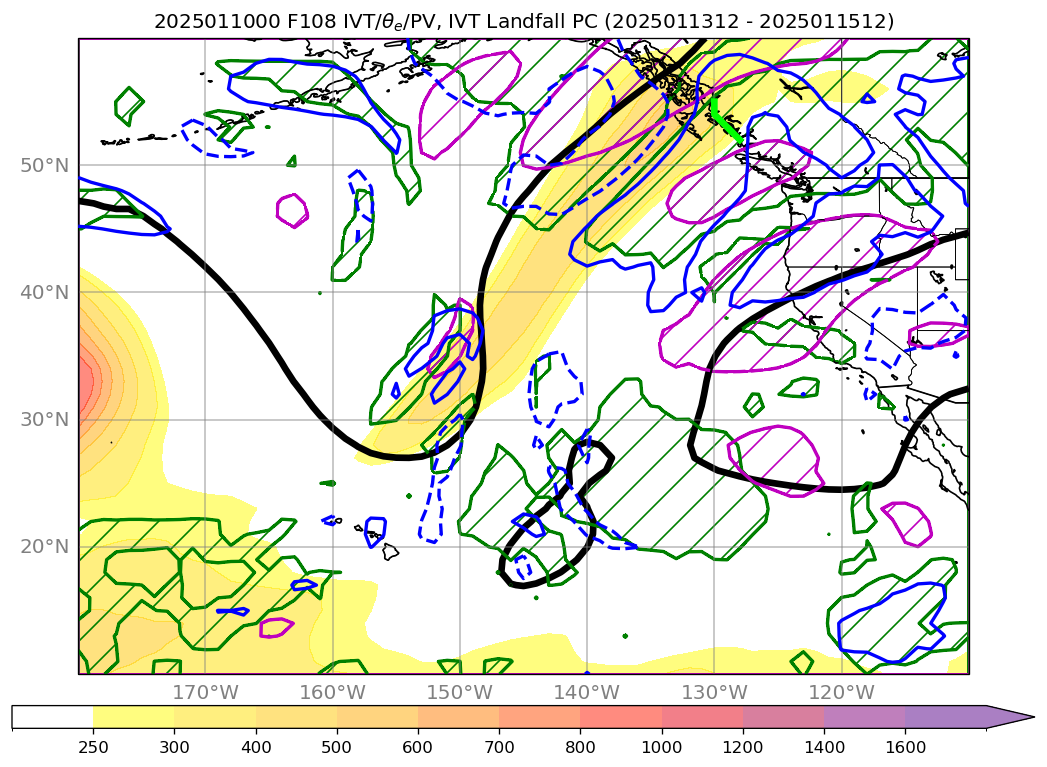Click the yellow 250–300 colorbar segment
Image resolution: width=1047 pixels, height=767 pixels.
point(134,717)
